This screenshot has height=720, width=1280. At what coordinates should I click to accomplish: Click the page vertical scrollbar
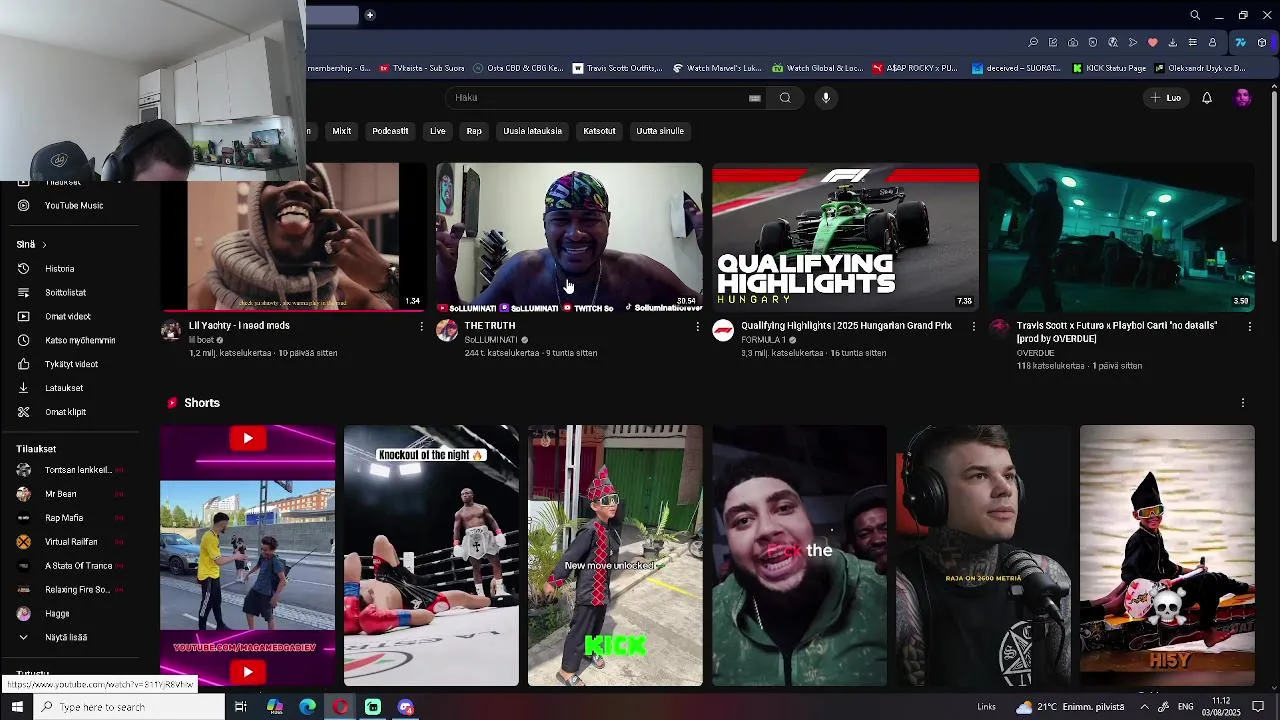(x=1274, y=165)
